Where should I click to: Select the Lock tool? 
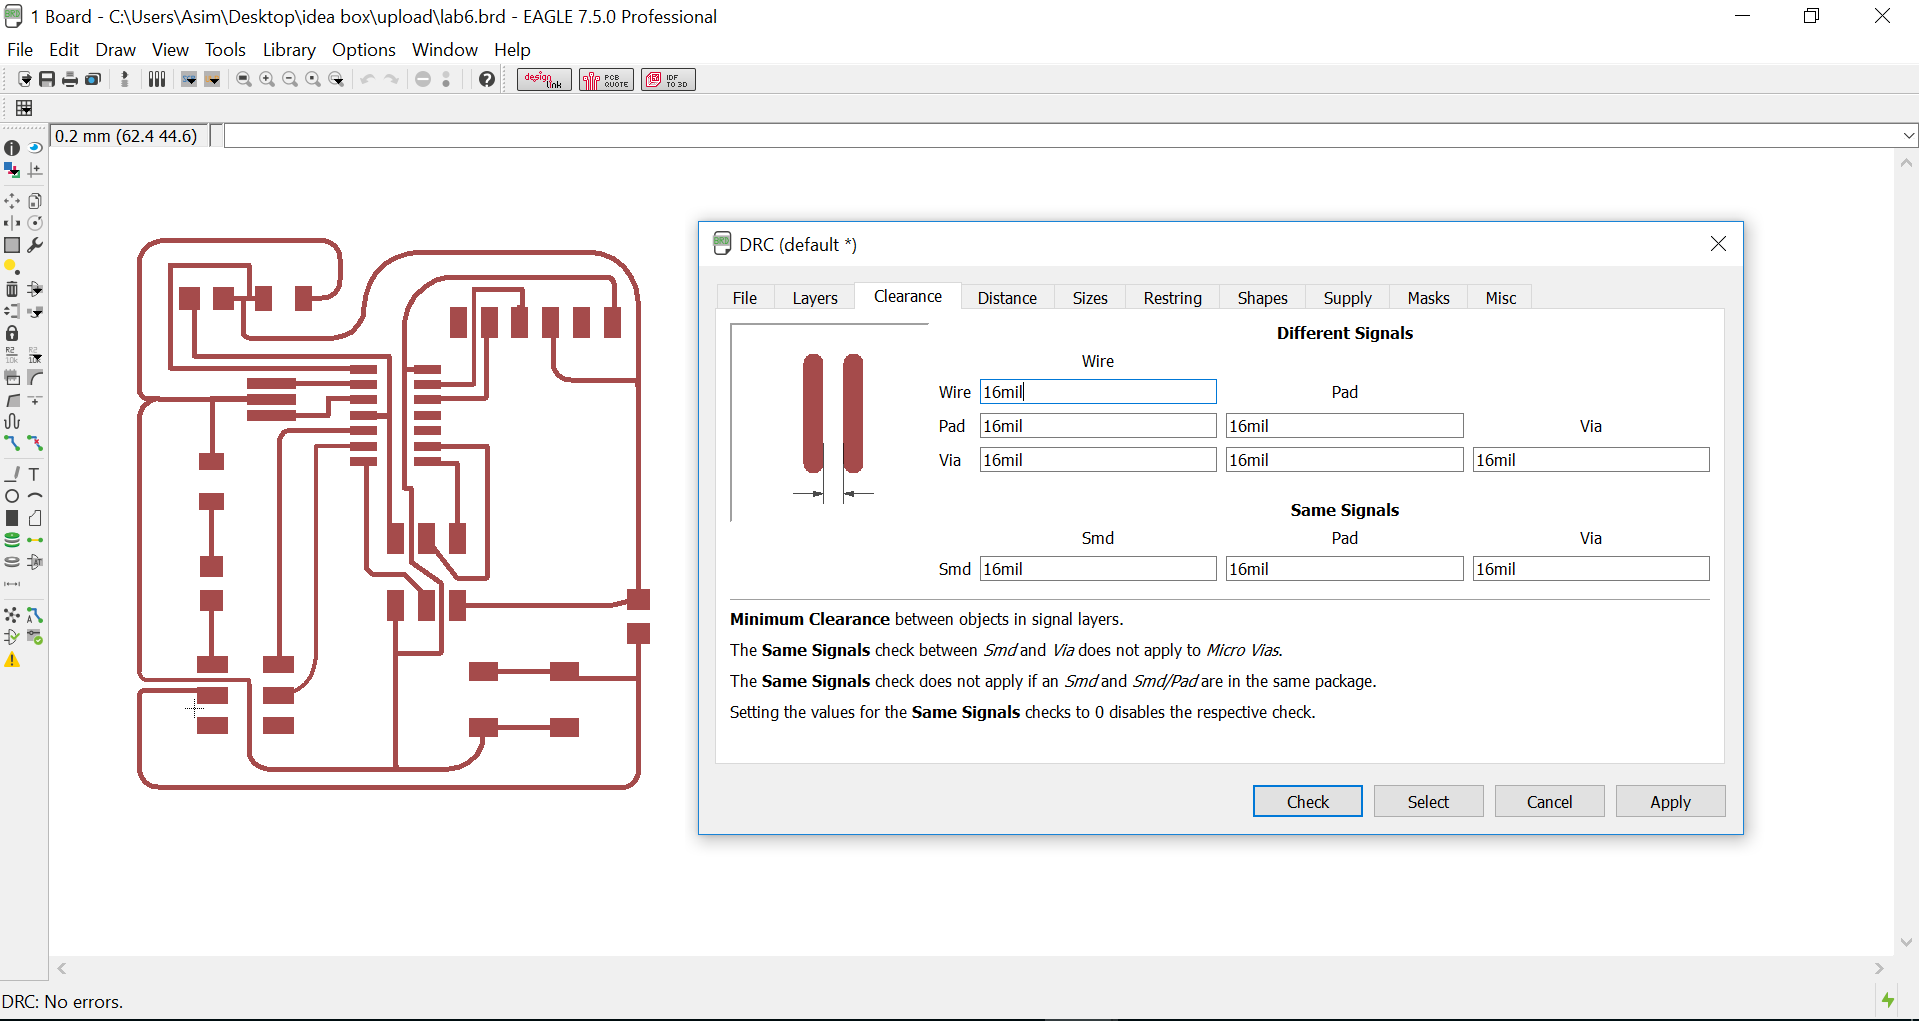(12, 333)
